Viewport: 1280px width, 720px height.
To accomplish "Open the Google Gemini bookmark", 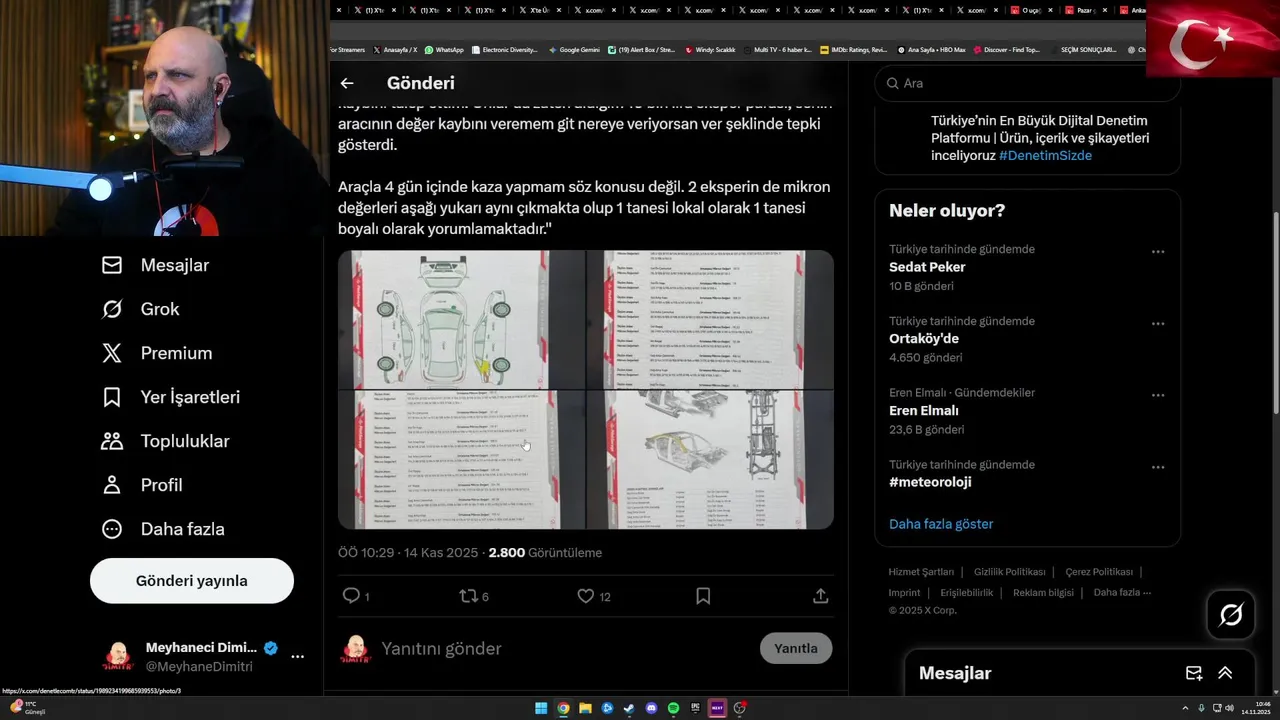I will pyautogui.click(x=573, y=49).
